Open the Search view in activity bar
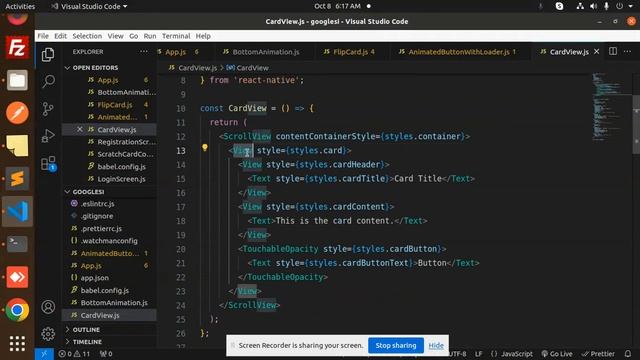 tap(48, 81)
